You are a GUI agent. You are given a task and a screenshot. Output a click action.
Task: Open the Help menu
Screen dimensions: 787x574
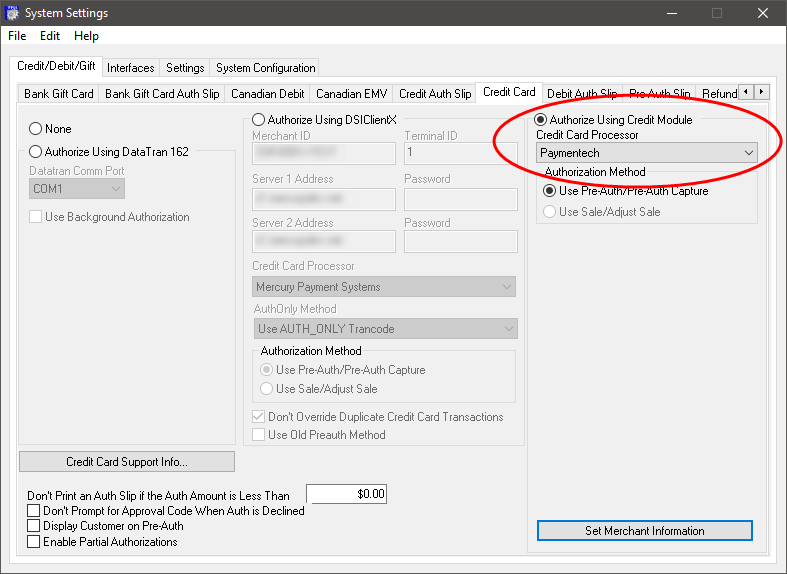[86, 36]
